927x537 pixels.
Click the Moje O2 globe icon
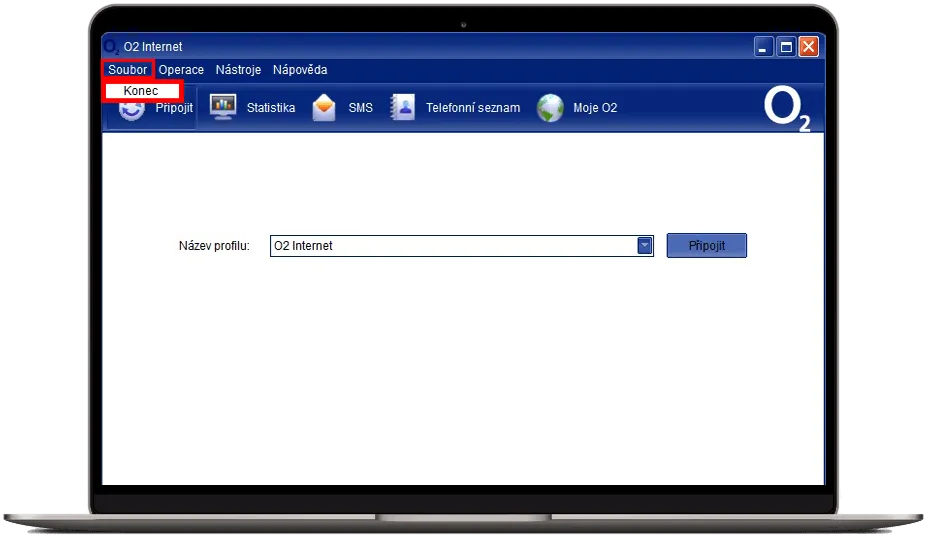pos(550,107)
